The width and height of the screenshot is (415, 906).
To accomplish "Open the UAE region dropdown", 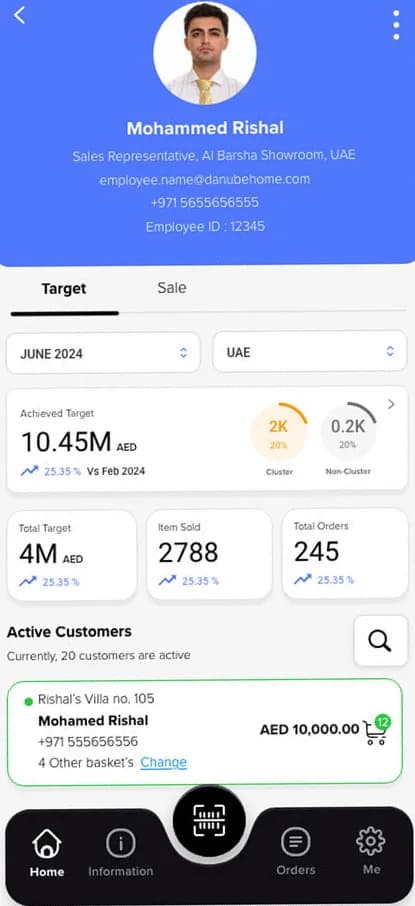I will click(310, 352).
